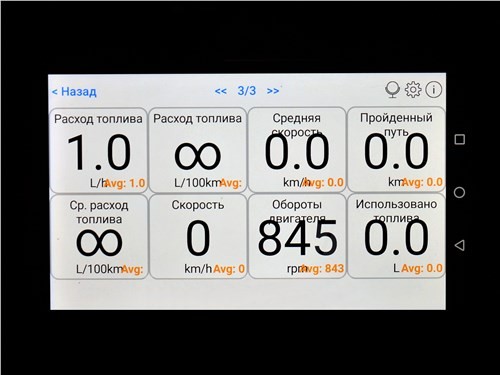Select the Скорость km/h tile
This screenshot has width=500, height=375.
tap(198, 236)
